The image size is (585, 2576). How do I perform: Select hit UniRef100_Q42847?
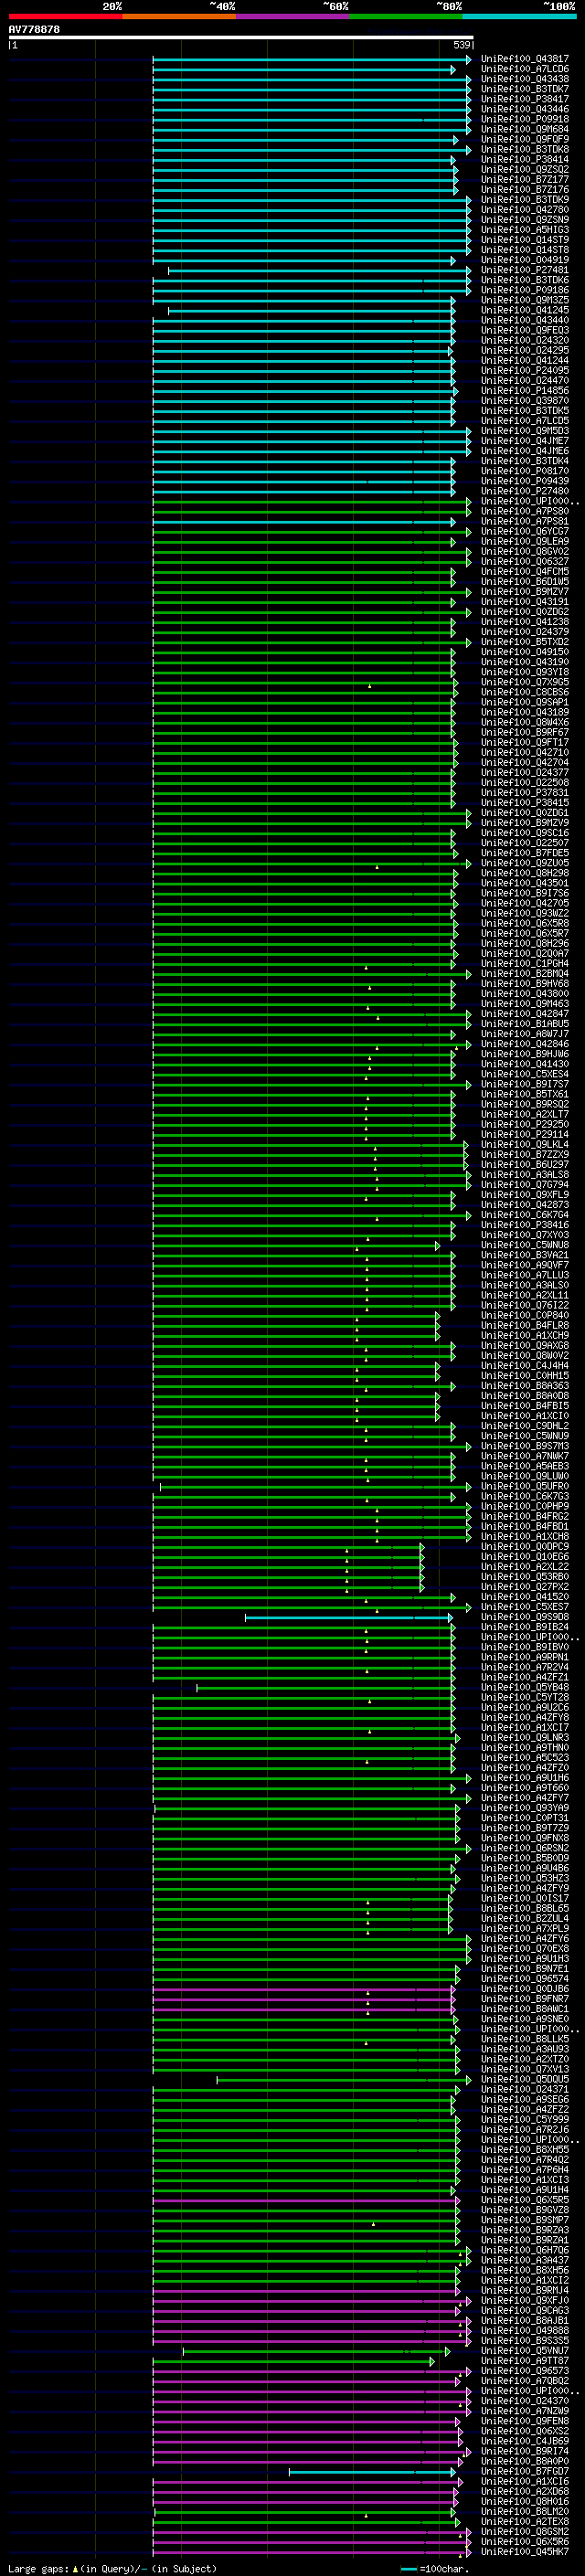(525, 1013)
